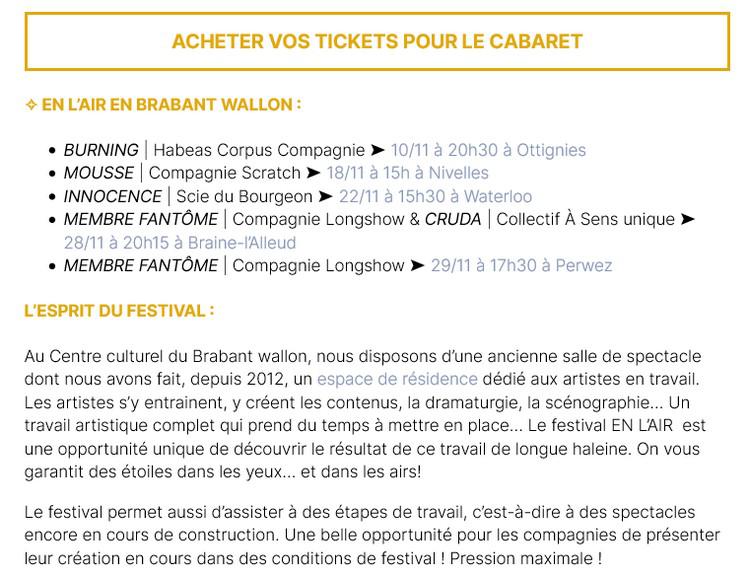Click the EN L'AIR EN BRABANT WALLON heading

[170, 105]
